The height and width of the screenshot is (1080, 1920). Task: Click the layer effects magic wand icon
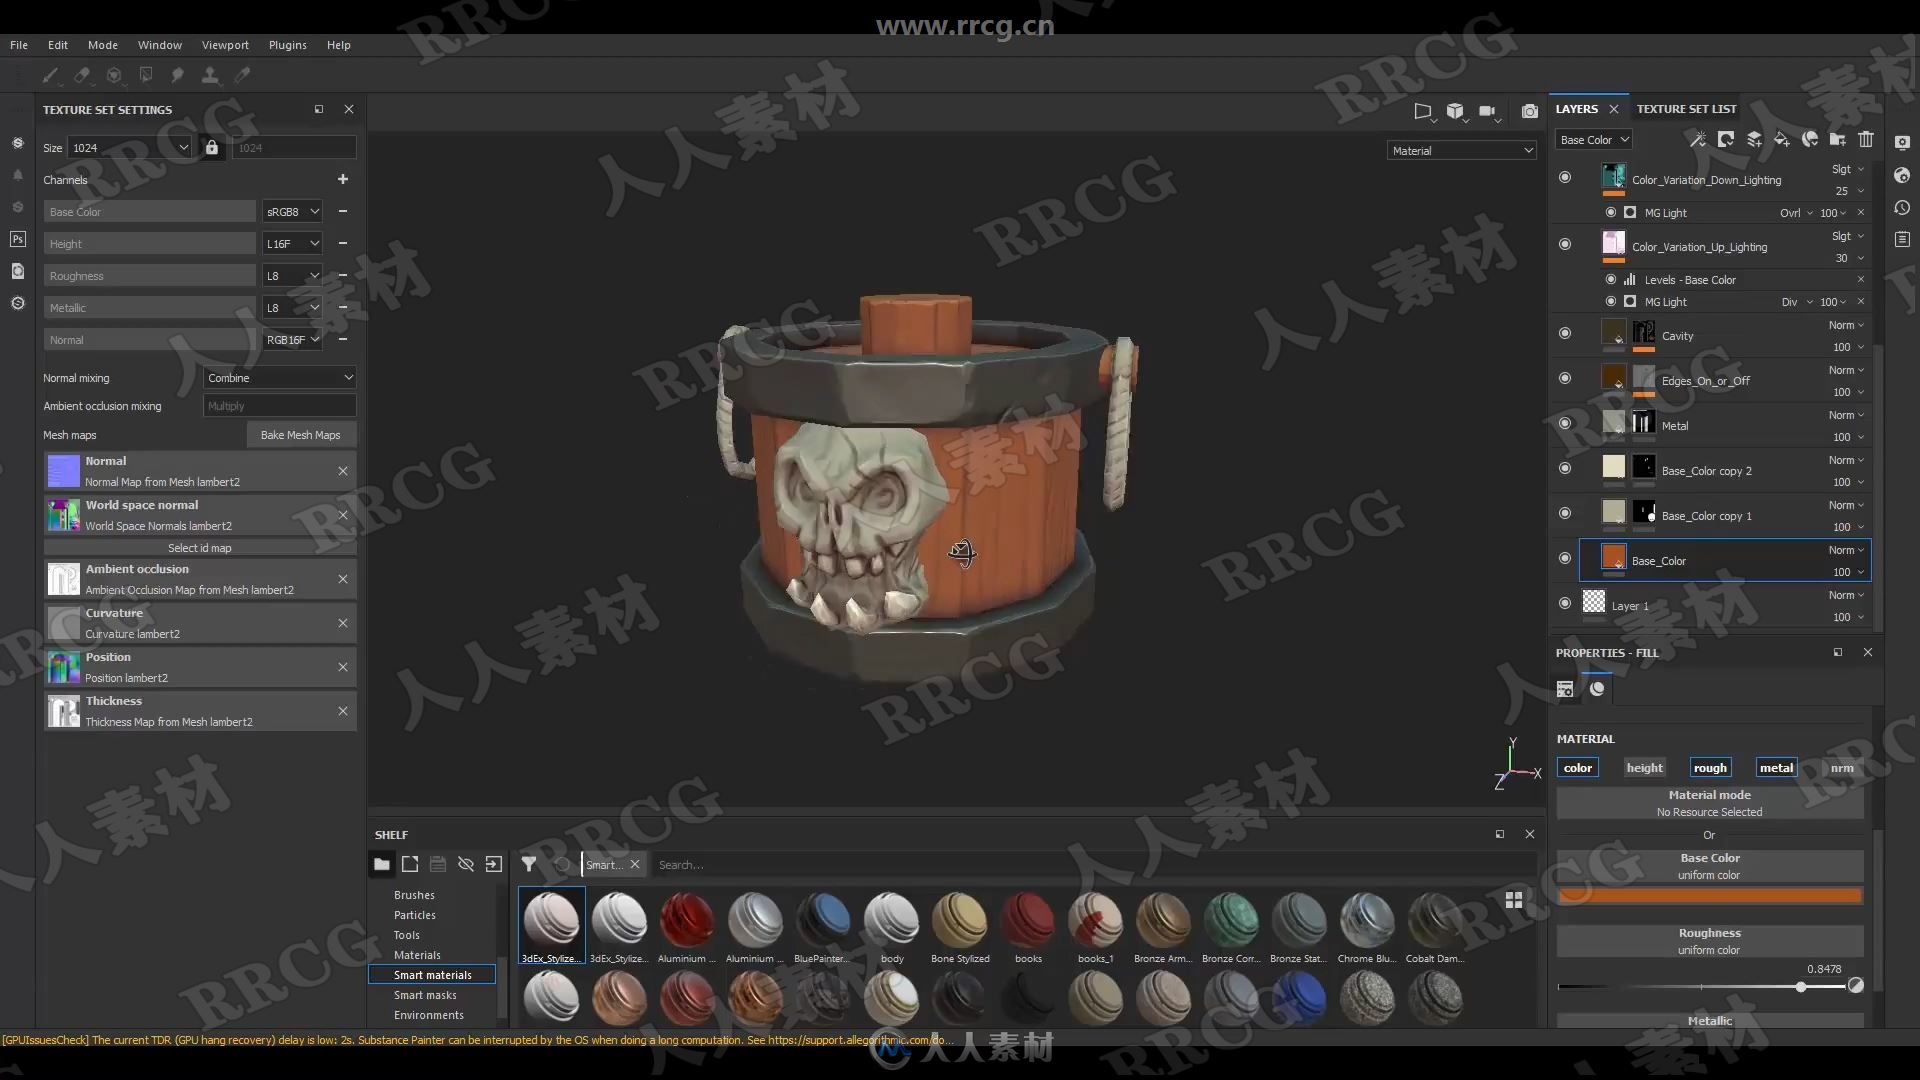(x=1697, y=139)
